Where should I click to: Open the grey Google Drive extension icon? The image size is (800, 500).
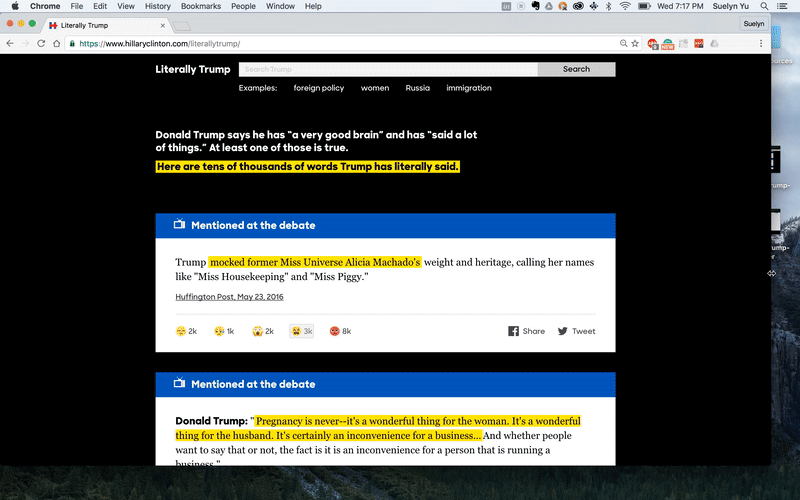[x=714, y=44]
